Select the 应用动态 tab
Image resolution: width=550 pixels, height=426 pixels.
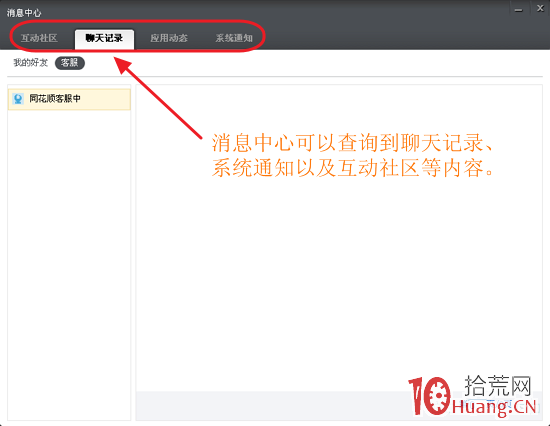[x=169, y=38]
